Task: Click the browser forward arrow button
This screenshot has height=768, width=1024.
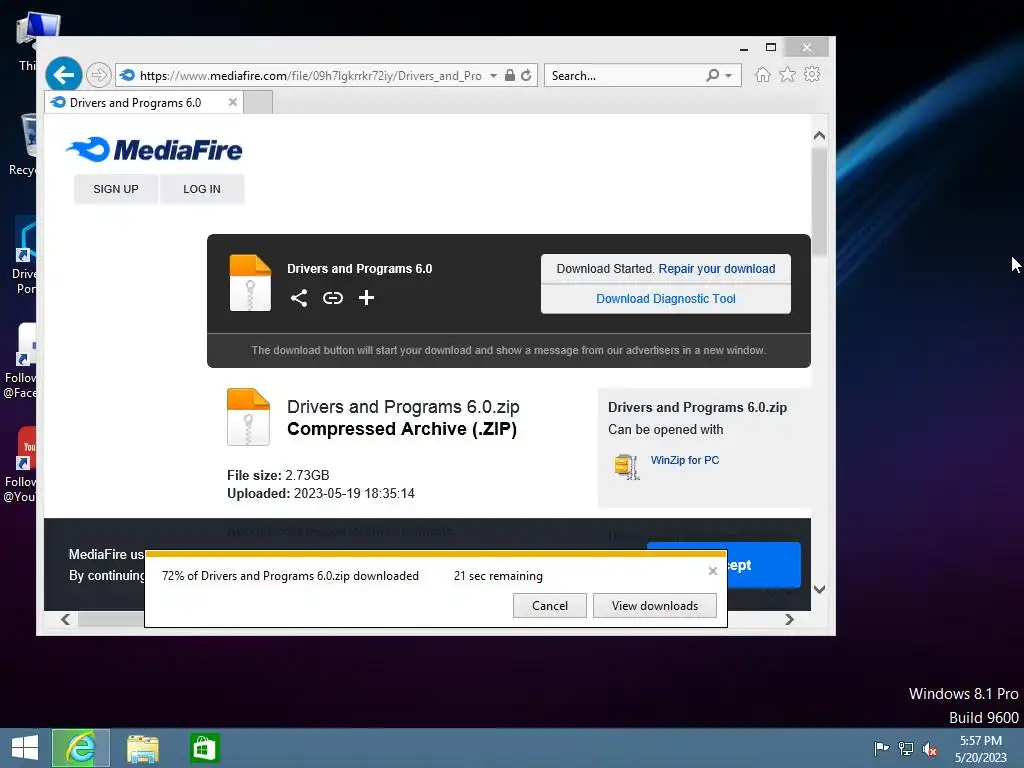Action: click(99, 75)
